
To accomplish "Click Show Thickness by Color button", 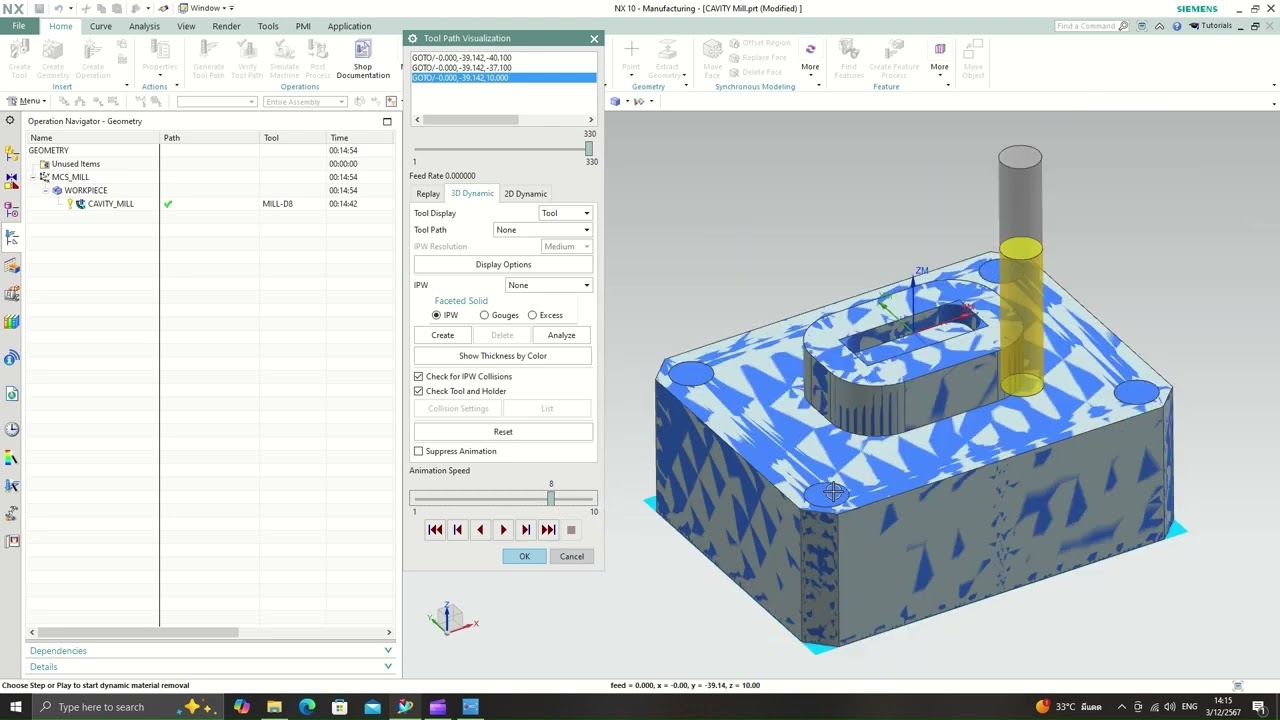I will click(x=503, y=356).
